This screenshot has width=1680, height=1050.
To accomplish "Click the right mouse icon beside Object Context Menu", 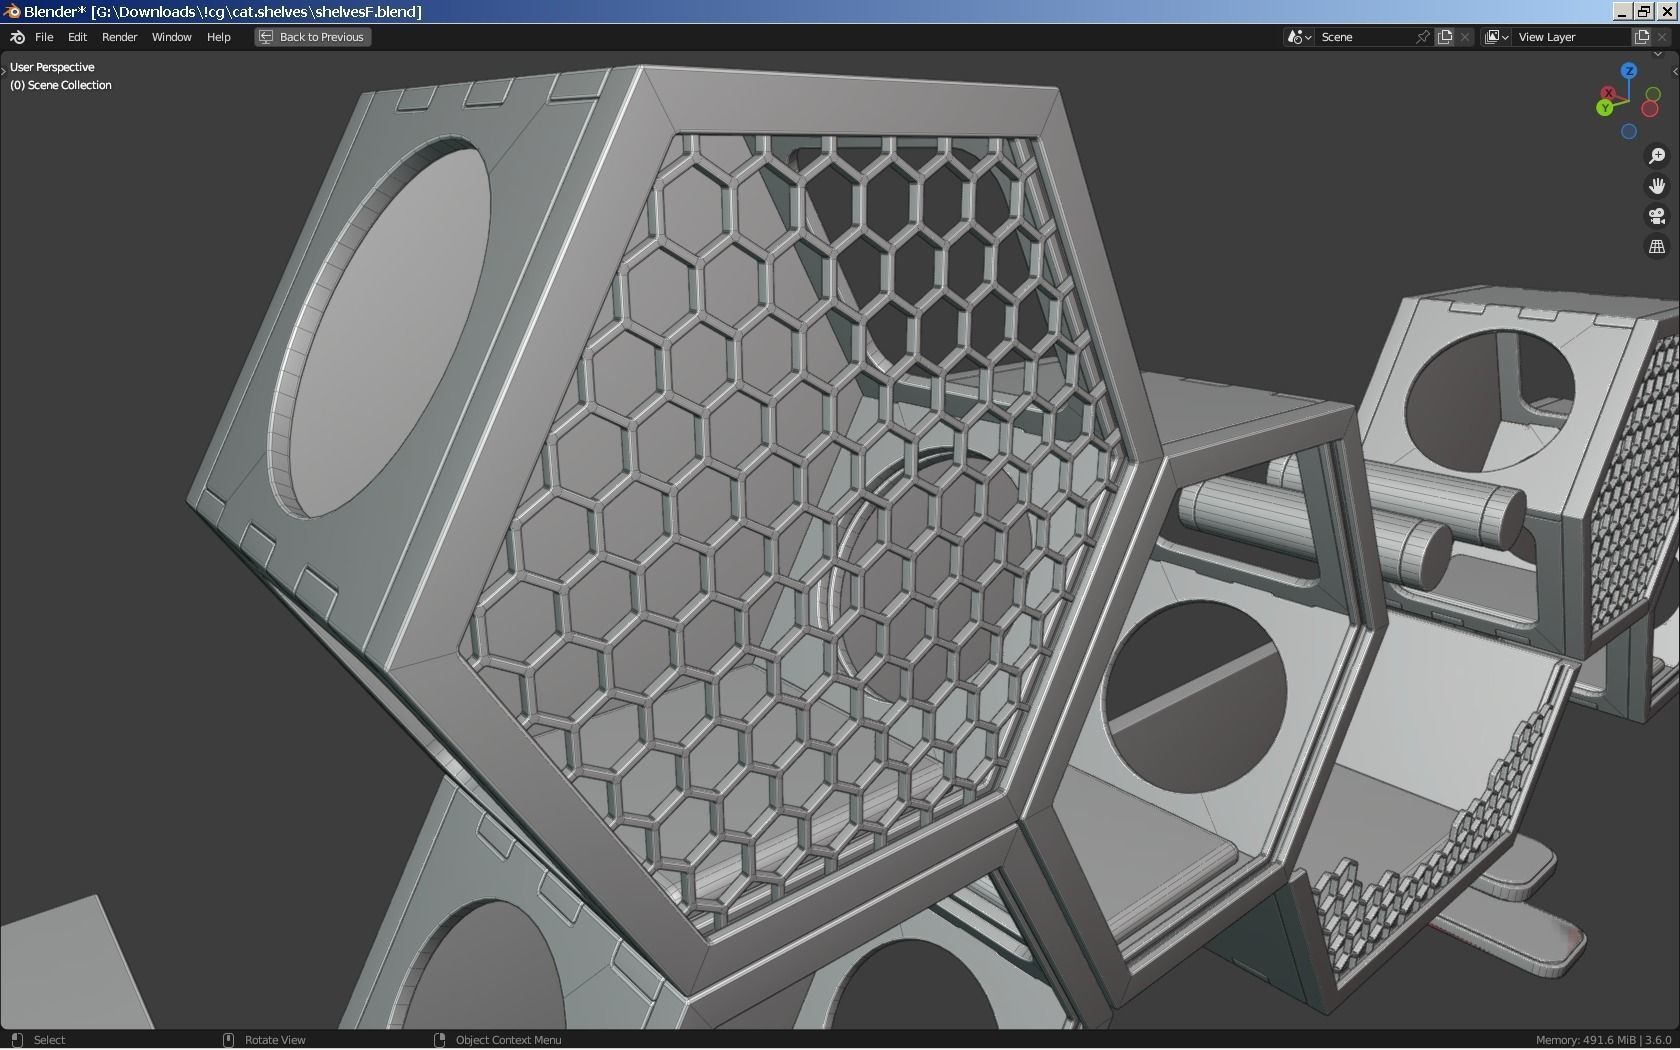I will 439,1040.
